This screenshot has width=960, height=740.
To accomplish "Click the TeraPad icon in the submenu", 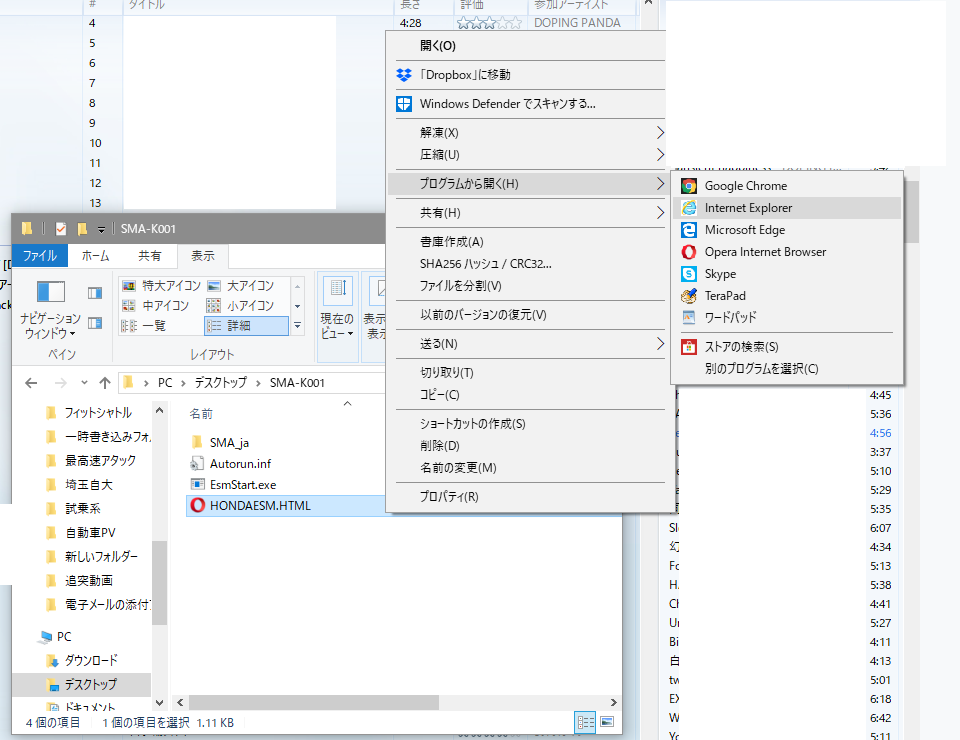I will tap(689, 296).
